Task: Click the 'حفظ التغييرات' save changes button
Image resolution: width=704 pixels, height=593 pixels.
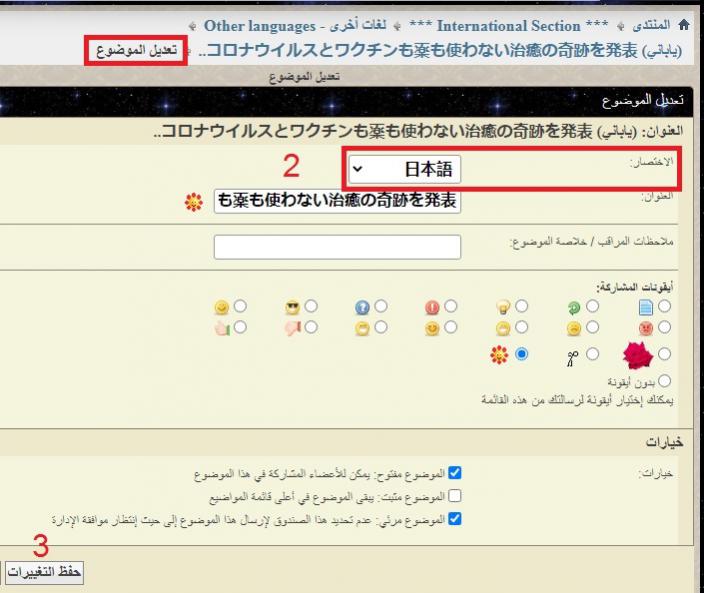Action: (x=44, y=572)
